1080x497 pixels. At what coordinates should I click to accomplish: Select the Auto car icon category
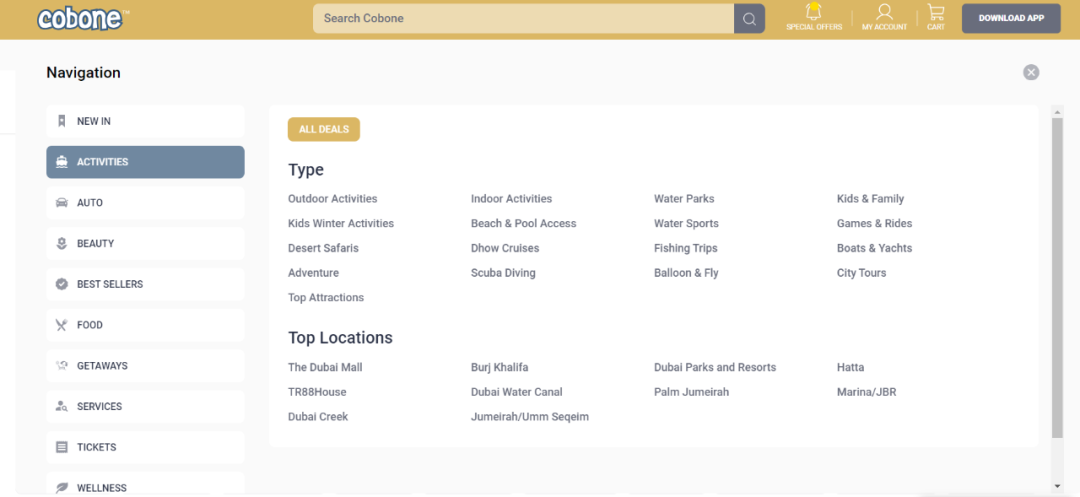tap(62, 203)
